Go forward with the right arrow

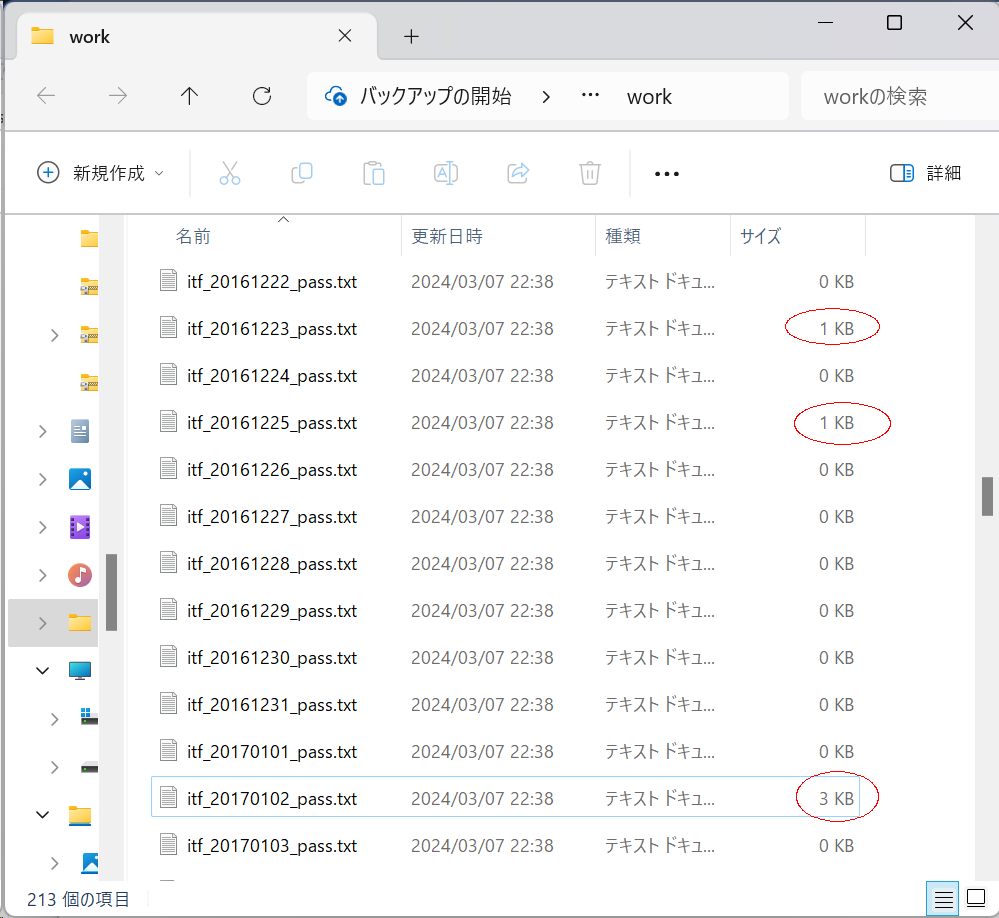click(118, 96)
